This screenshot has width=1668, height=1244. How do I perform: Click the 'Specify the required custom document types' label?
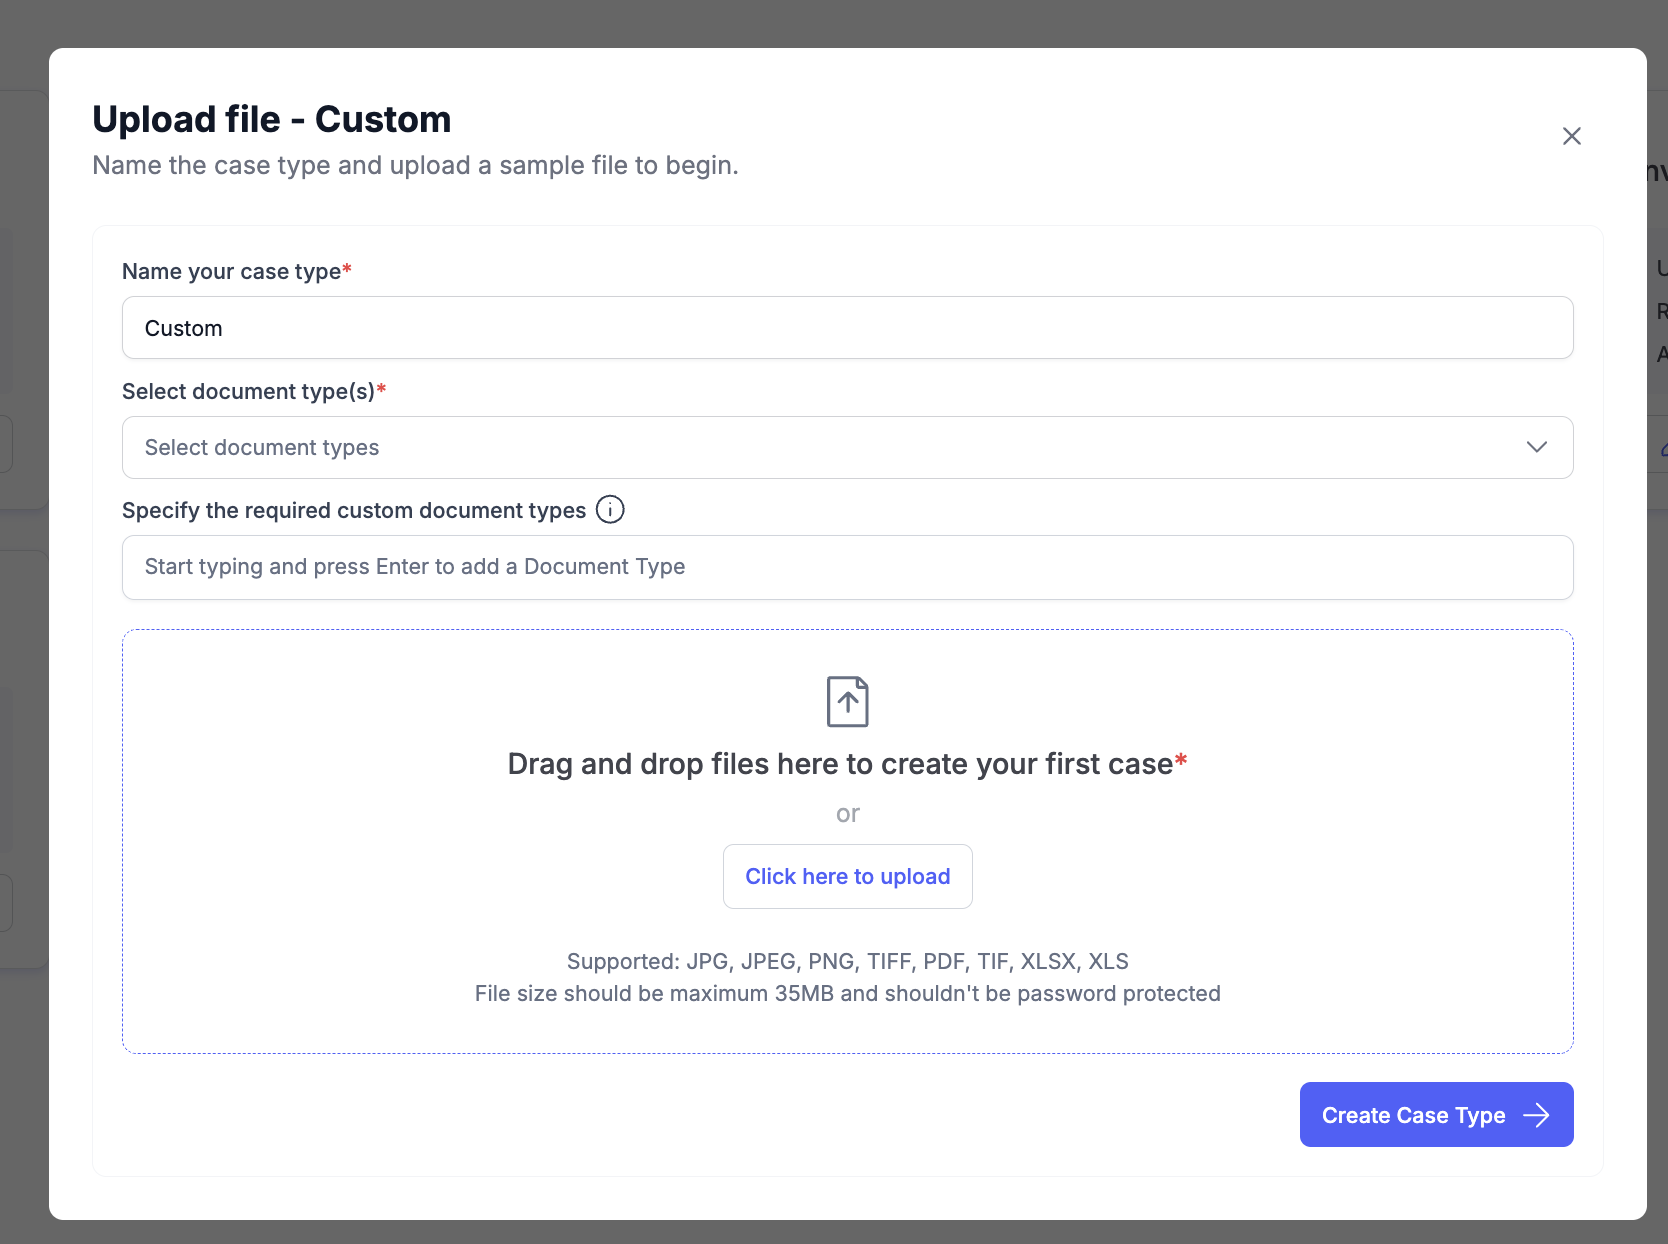pos(354,510)
